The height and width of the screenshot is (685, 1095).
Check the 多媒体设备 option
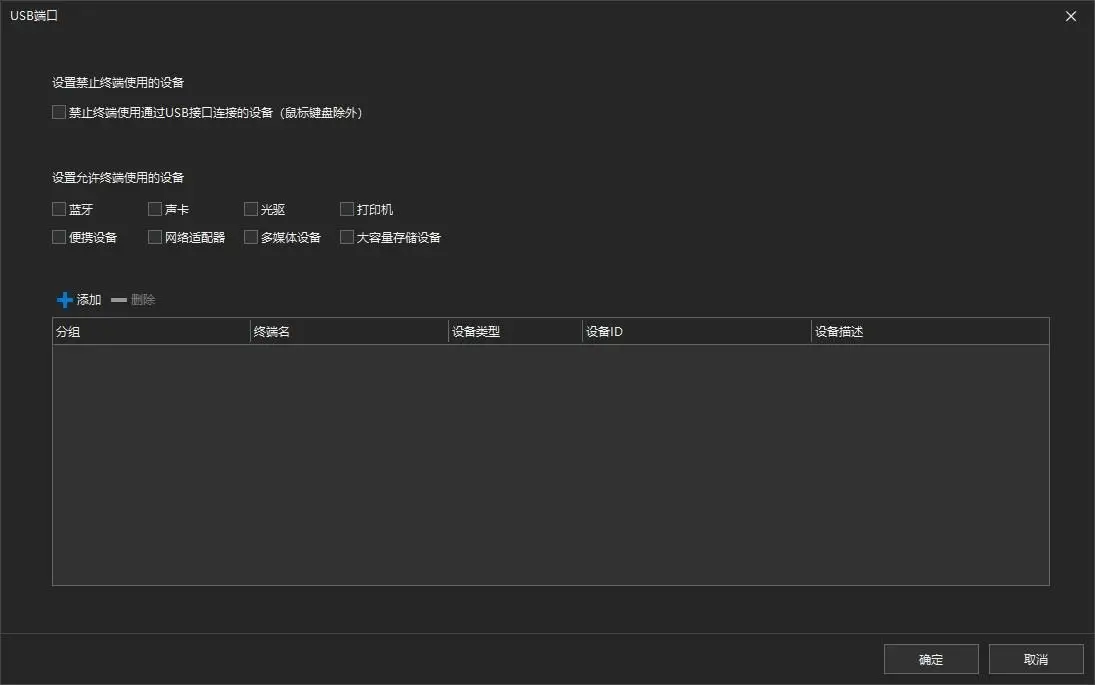pos(251,237)
